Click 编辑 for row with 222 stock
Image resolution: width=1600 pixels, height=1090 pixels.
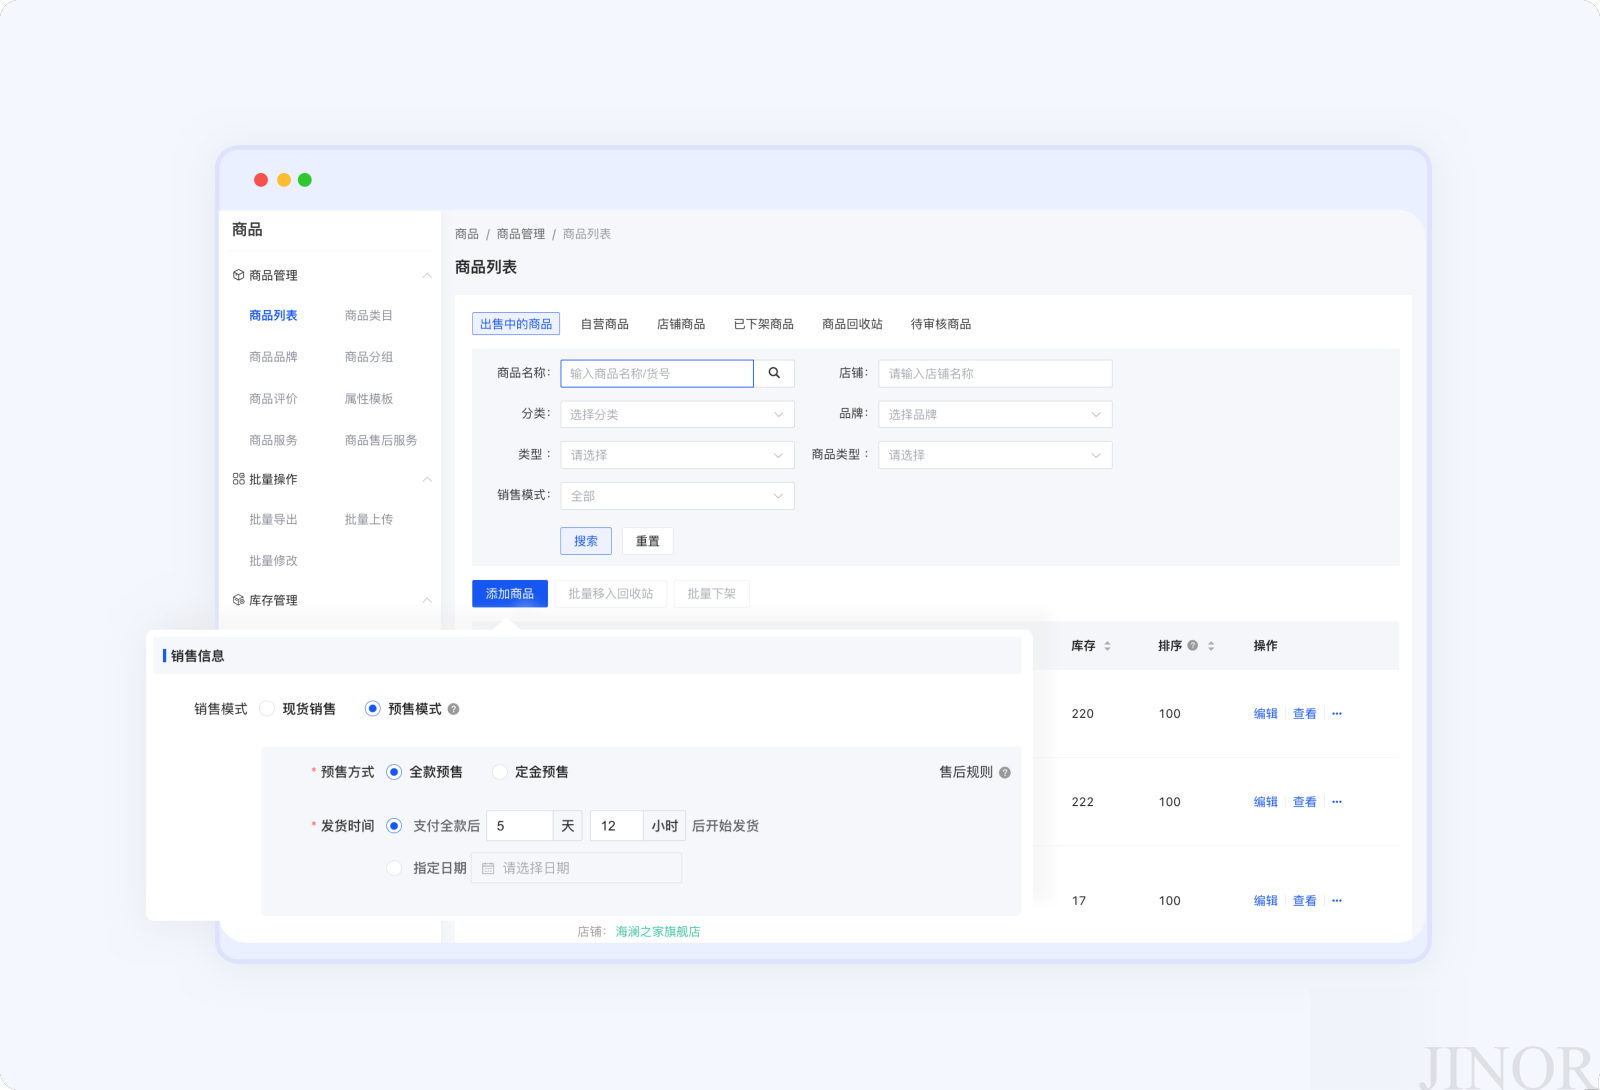pos(1266,802)
